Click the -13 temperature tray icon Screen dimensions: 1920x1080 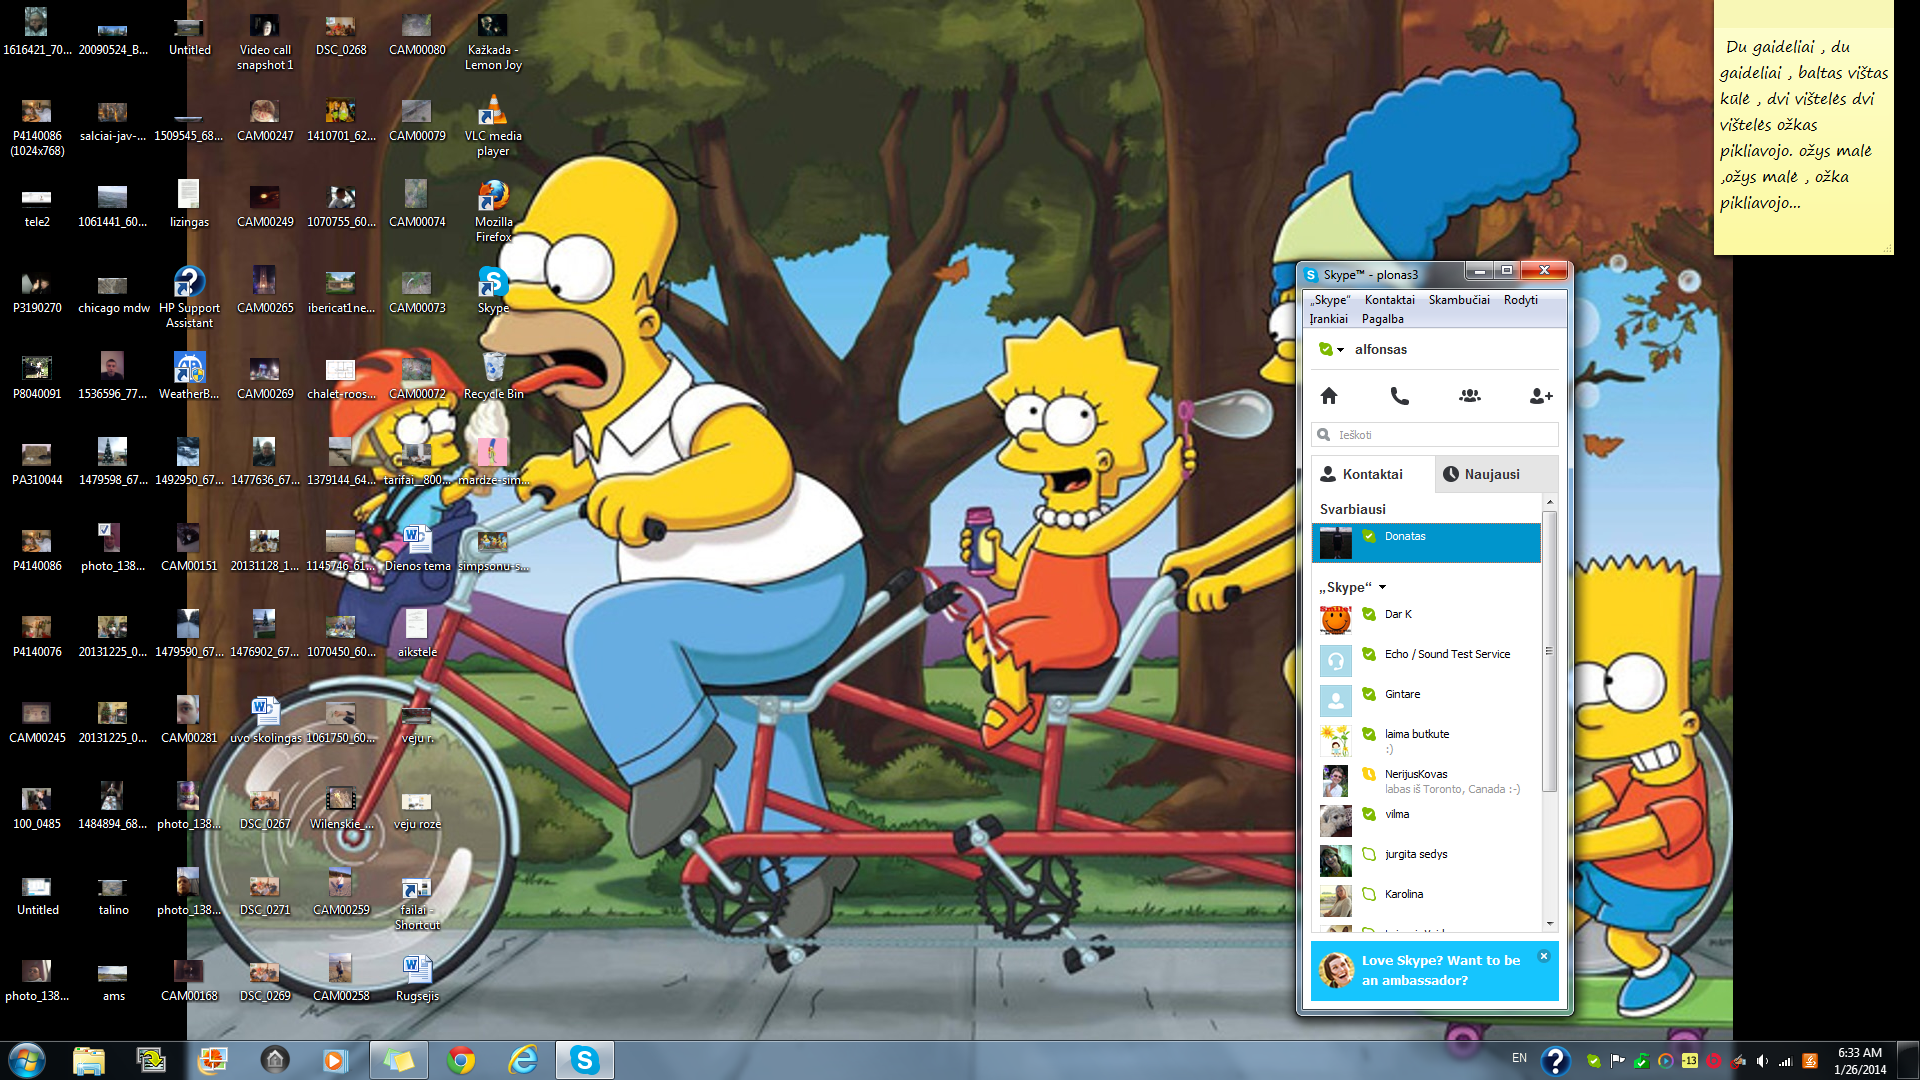[1690, 1061]
